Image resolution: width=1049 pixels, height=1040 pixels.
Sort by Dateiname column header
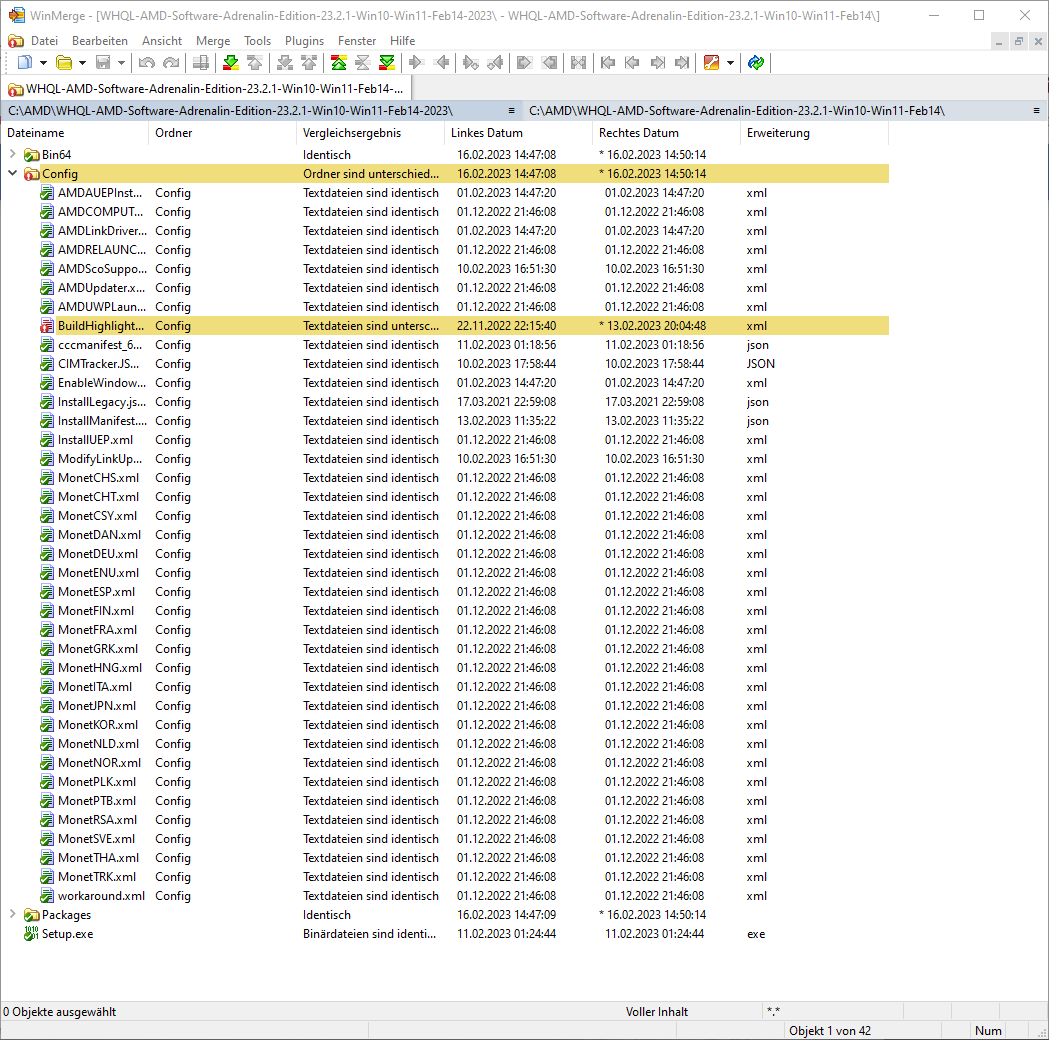pyautogui.click(x=74, y=133)
